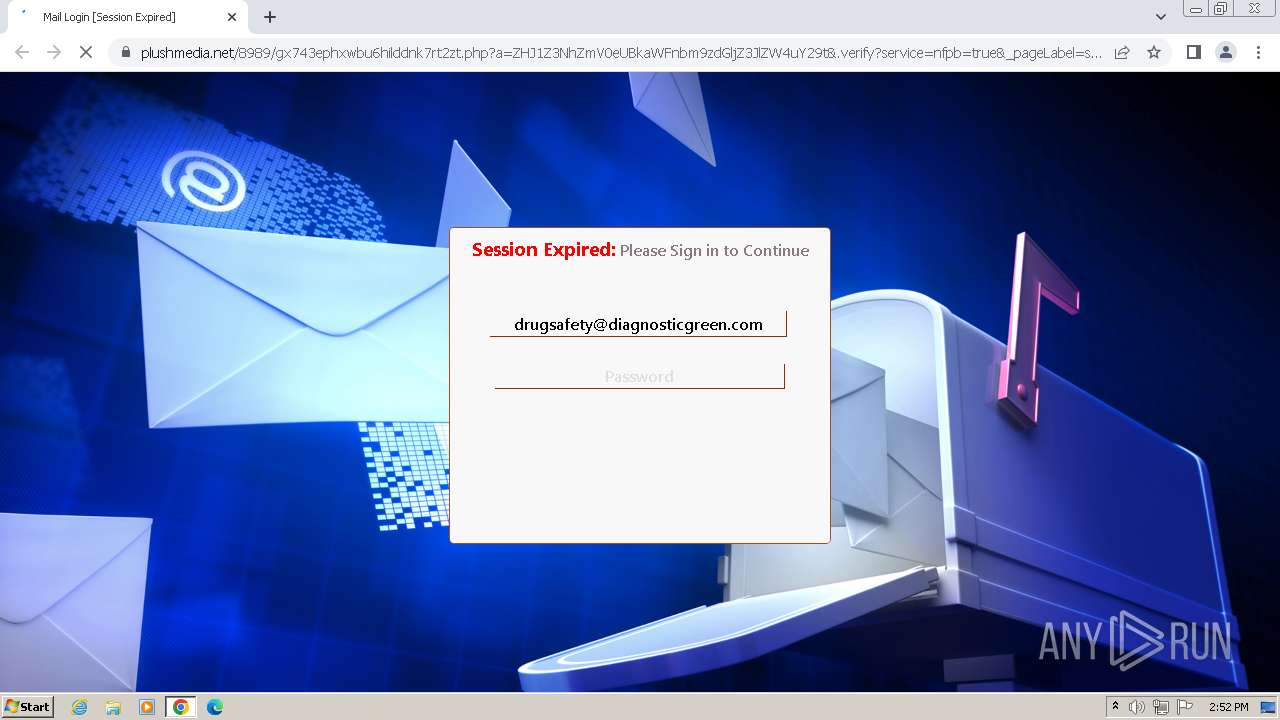Viewport: 1280px width, 720px height.
Task: Minimize the Chrome window
Action: [x=1196, y=9]
